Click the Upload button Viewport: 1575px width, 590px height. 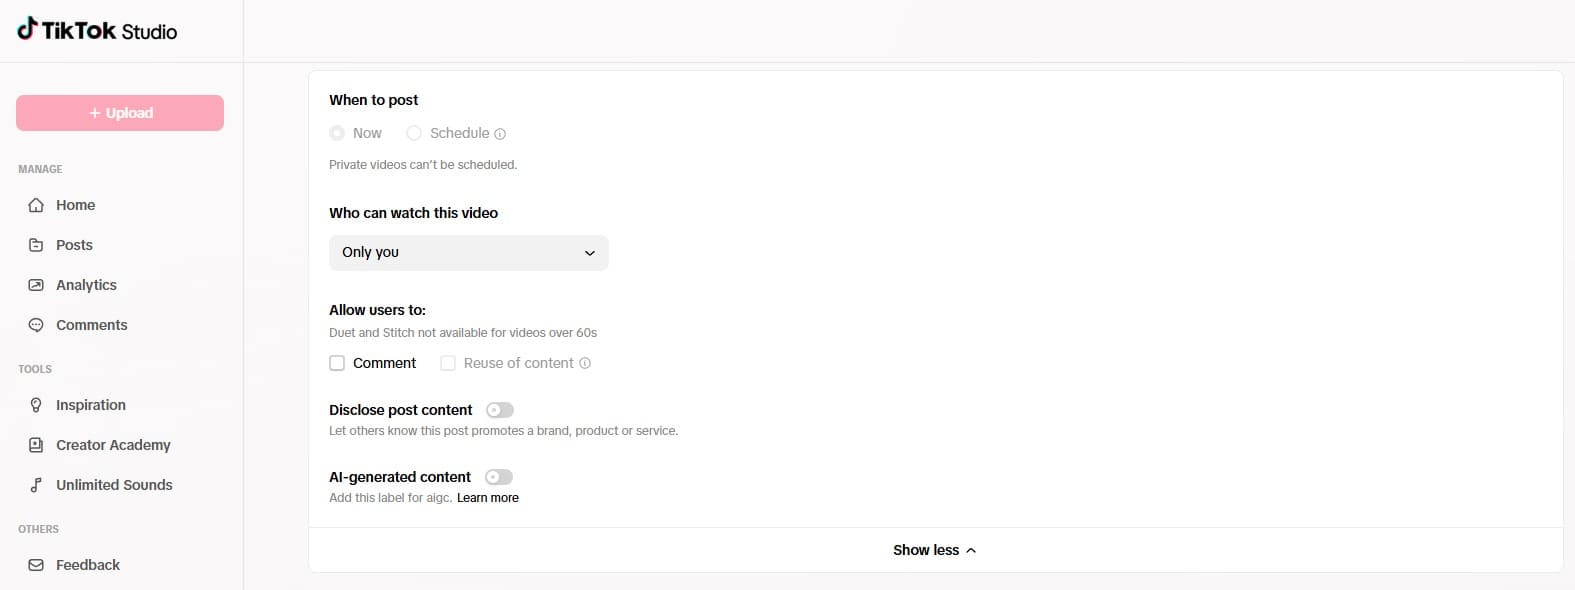[120, 113]
